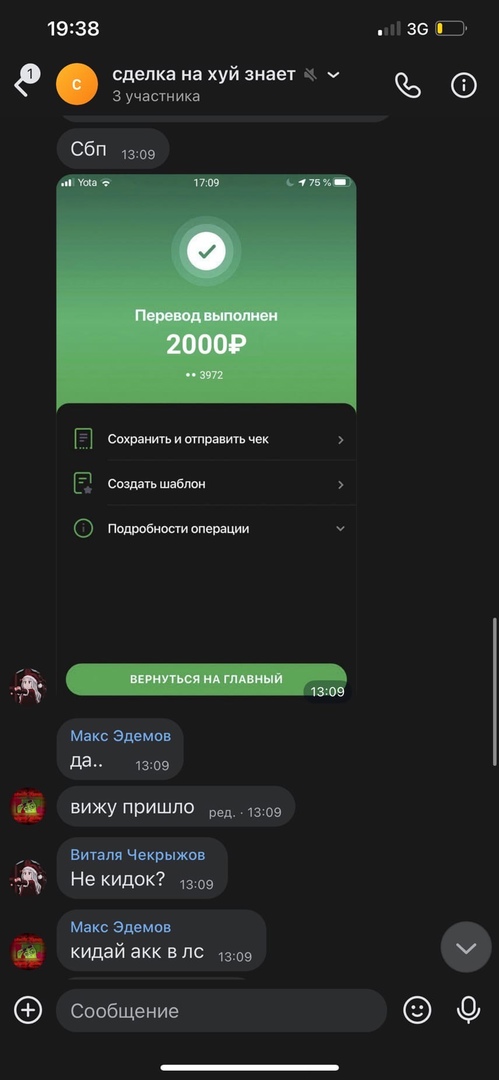The image size is (499, 1080).
Task: Open "Сохранить и отправить чек" row arrow
Action: (340, 439)
